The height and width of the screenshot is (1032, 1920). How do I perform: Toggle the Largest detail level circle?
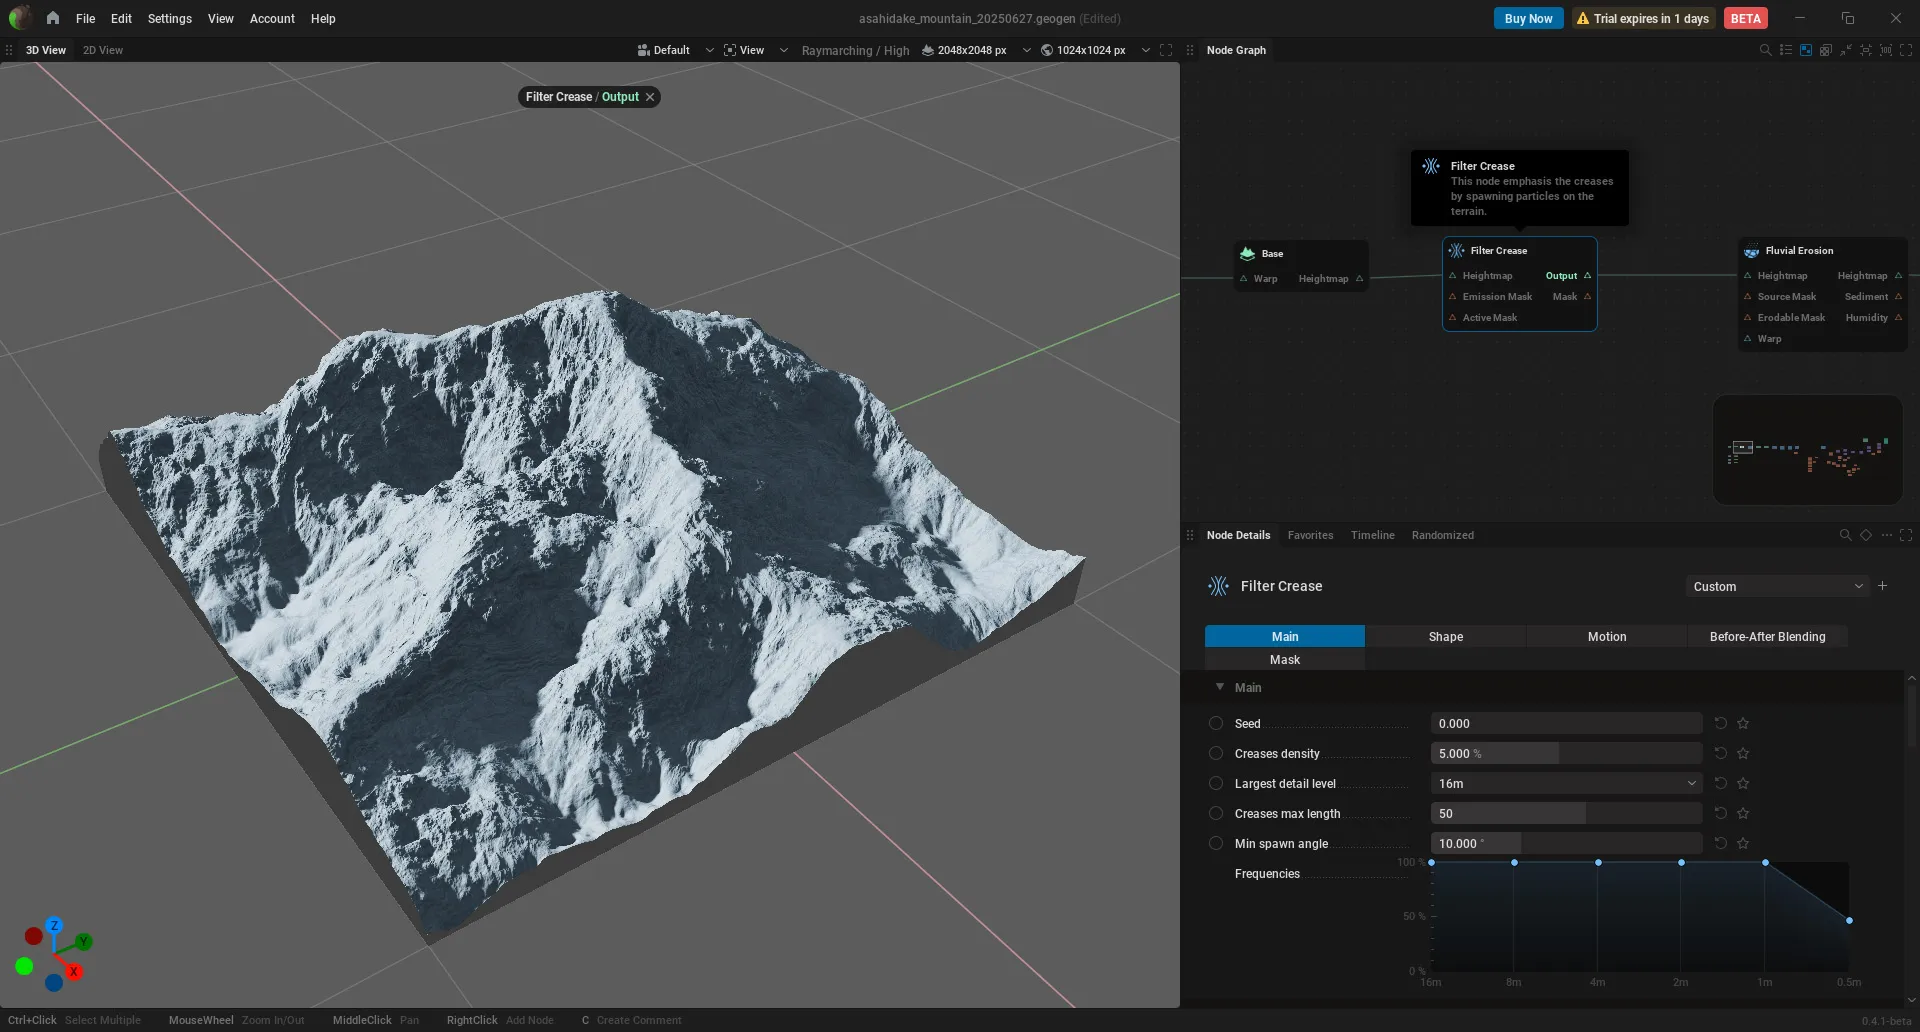1216,783
